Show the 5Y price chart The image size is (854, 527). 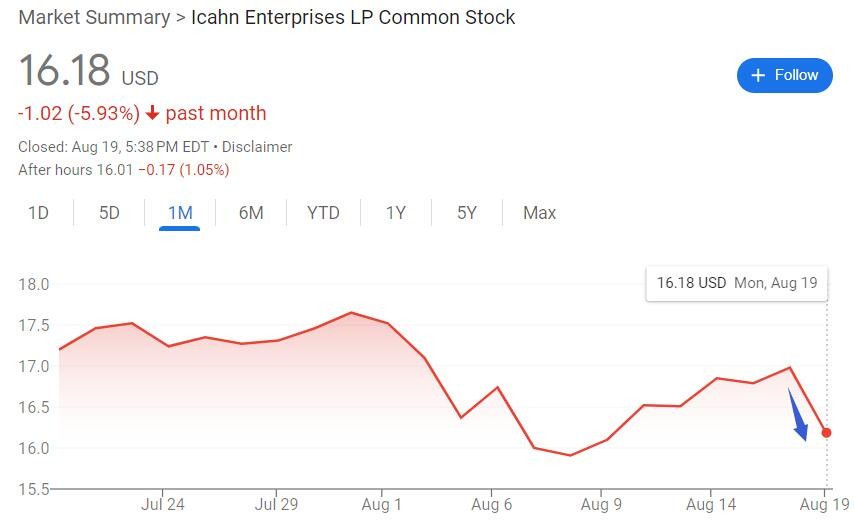(467, 213)
